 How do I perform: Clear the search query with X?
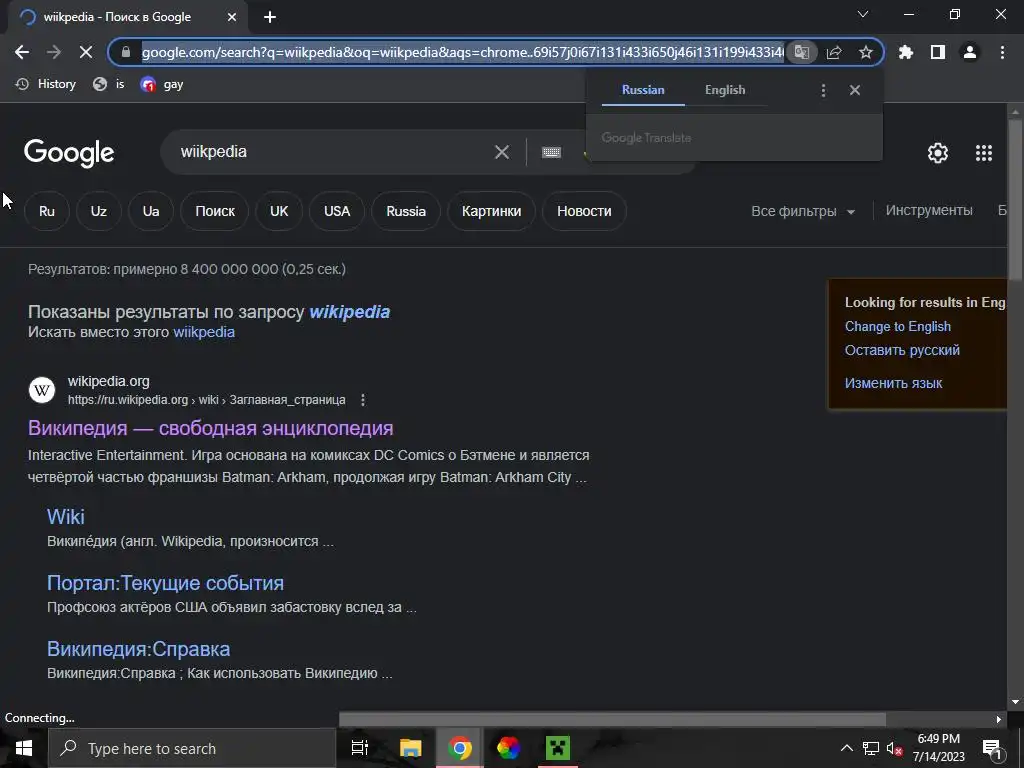[502, 152]
